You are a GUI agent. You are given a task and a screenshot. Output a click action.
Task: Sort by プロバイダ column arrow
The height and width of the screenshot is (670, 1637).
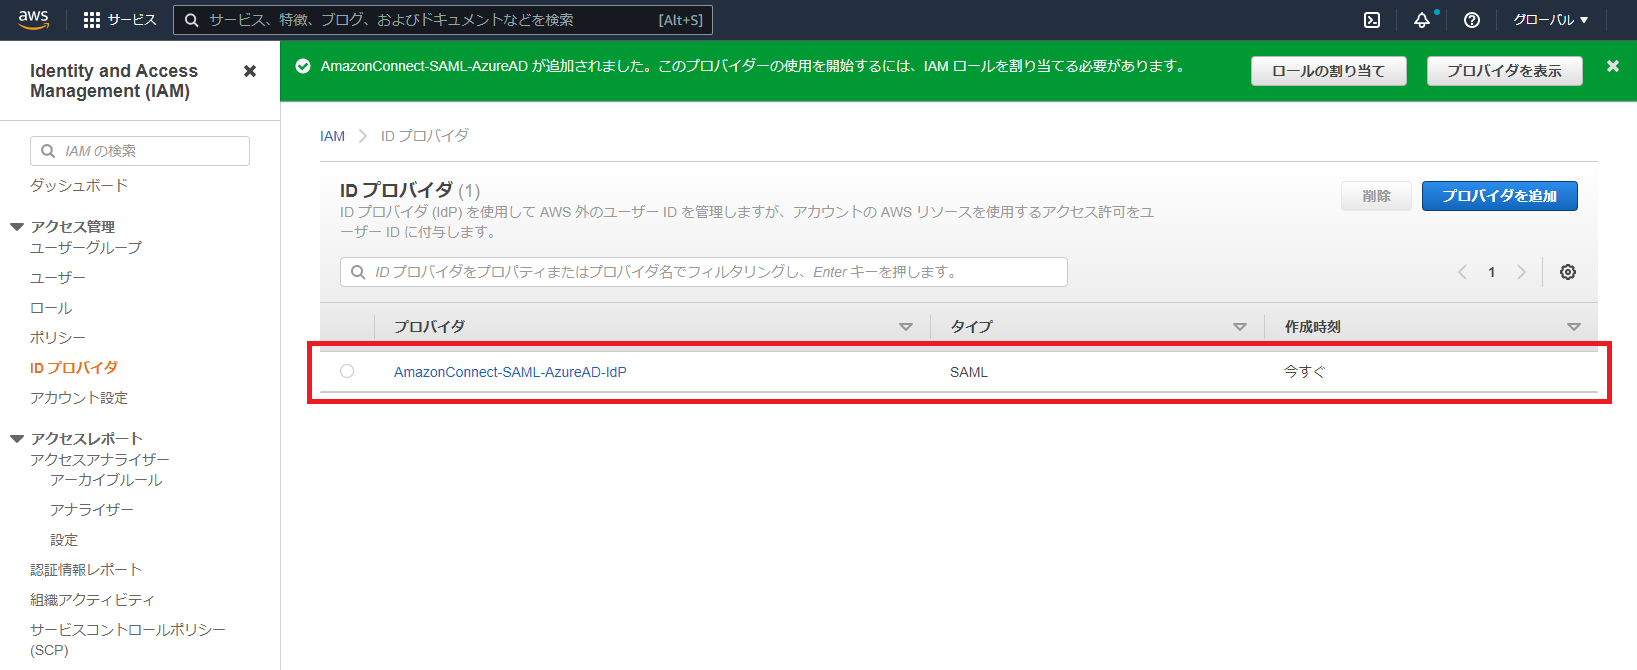click(x=906, y=327)
